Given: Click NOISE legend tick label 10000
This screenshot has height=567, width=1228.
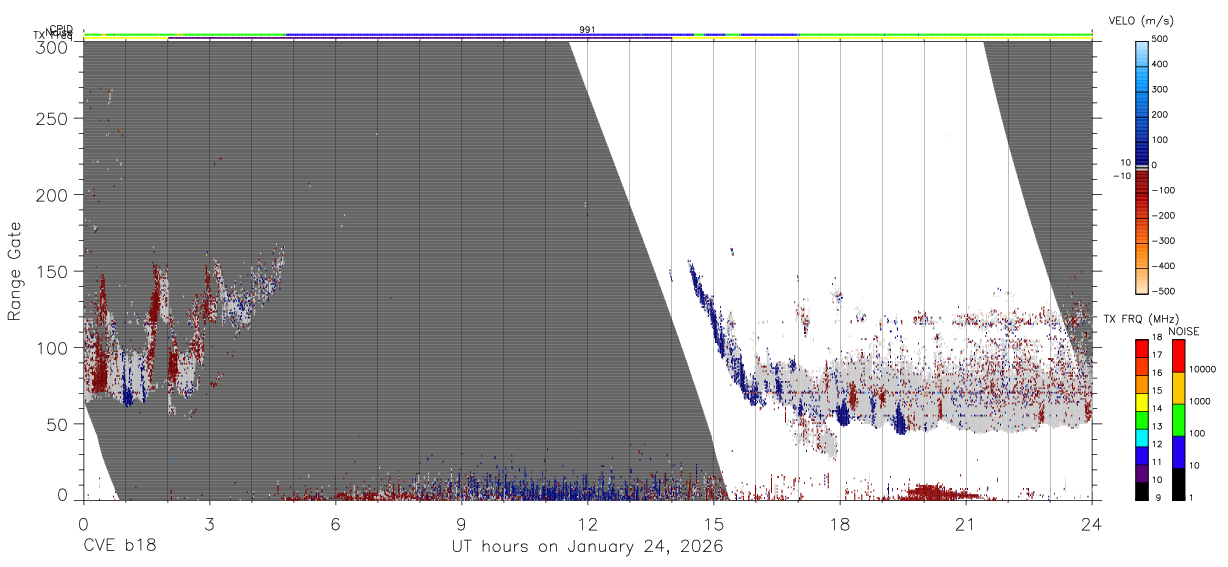Looking at the screenshot, I should [x=1203, y=369].
